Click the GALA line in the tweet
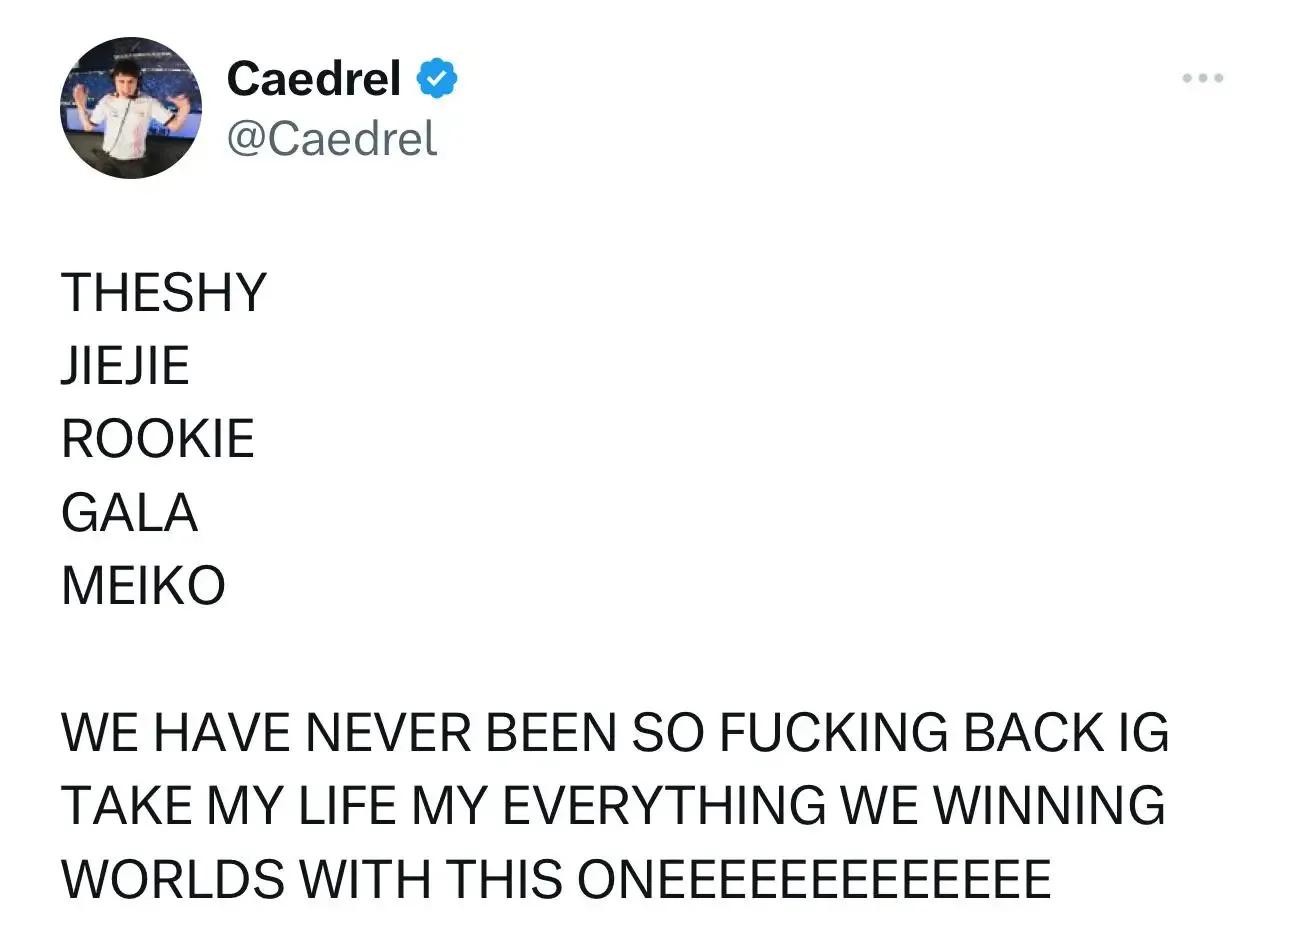The height and width of the screenshot is (940, 1290). 129,512
